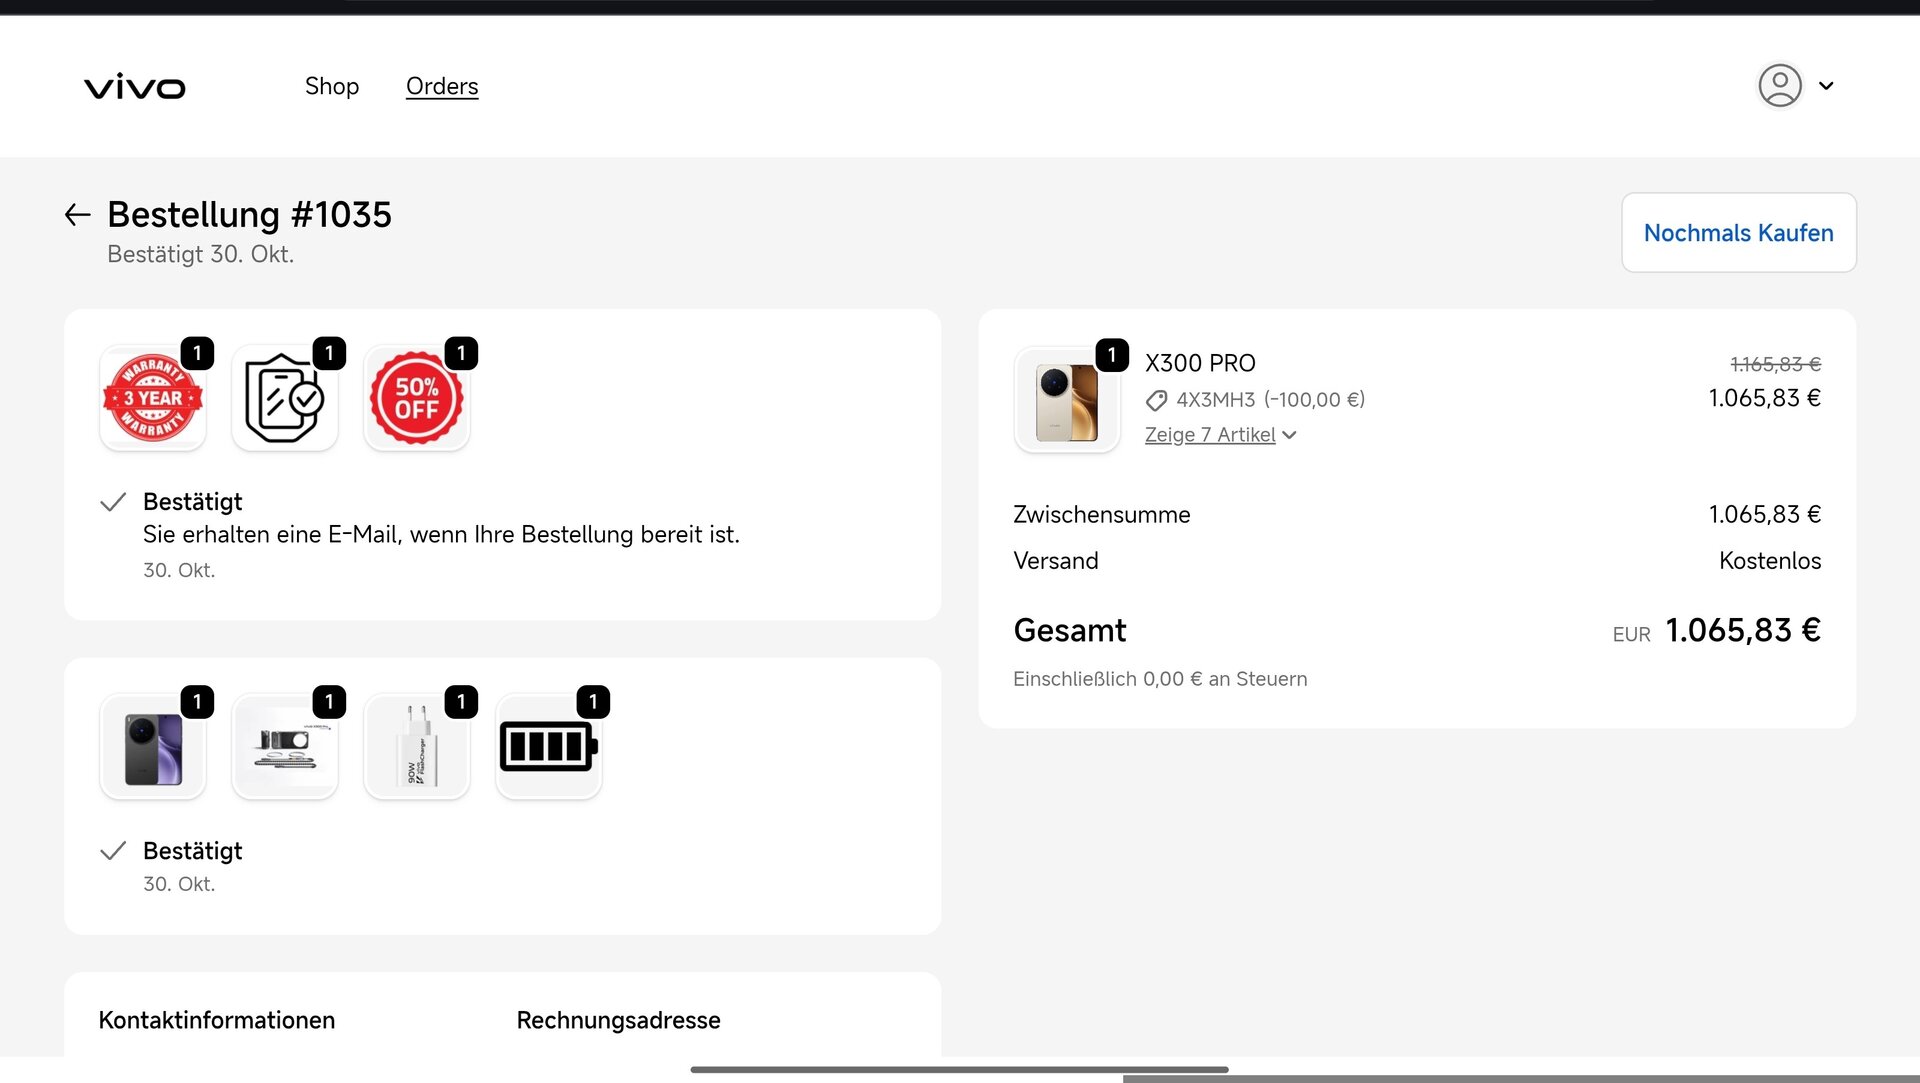Click the battery icon thumbnail
The height and width of the screenshot is (1083, 1920).
click(x=548, y=747)
